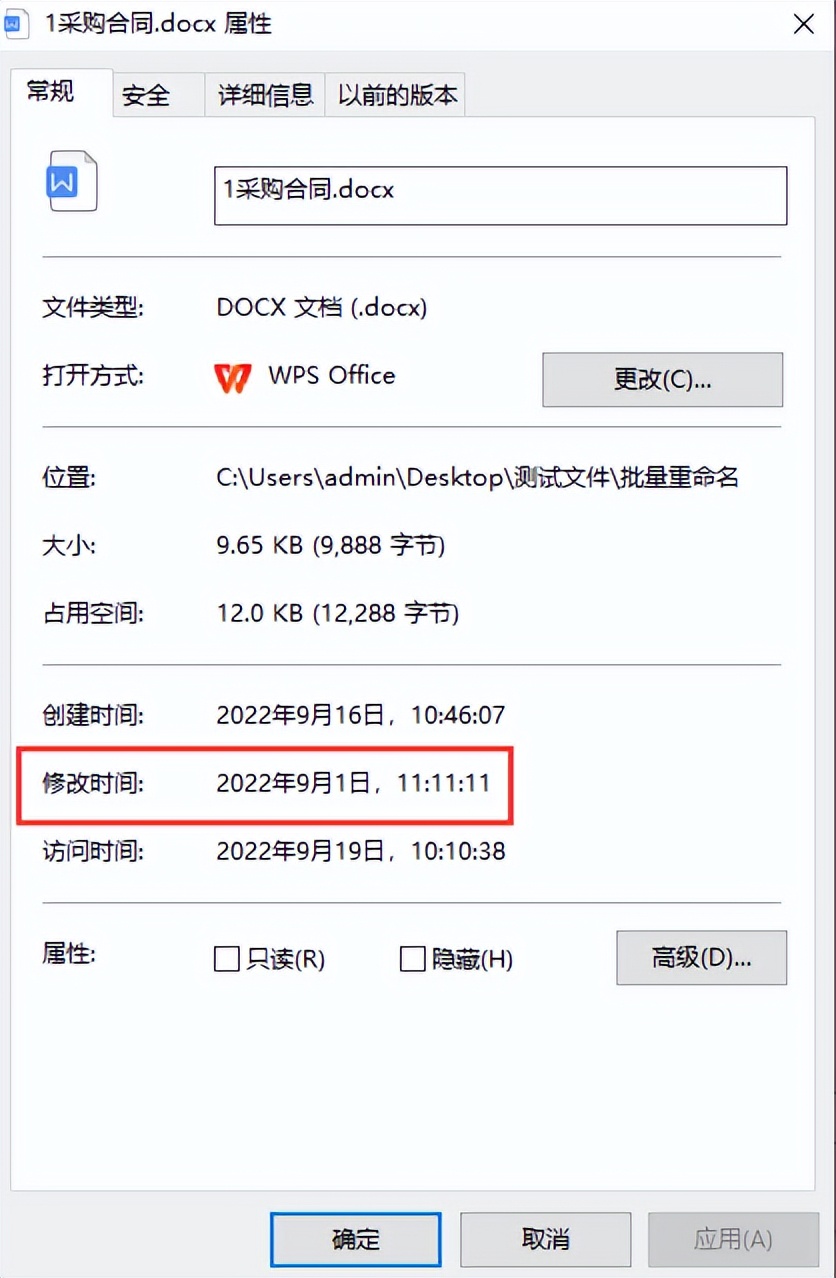Confirm with the 确定 button
The image size is (836, 1278).
[355, 1240]
